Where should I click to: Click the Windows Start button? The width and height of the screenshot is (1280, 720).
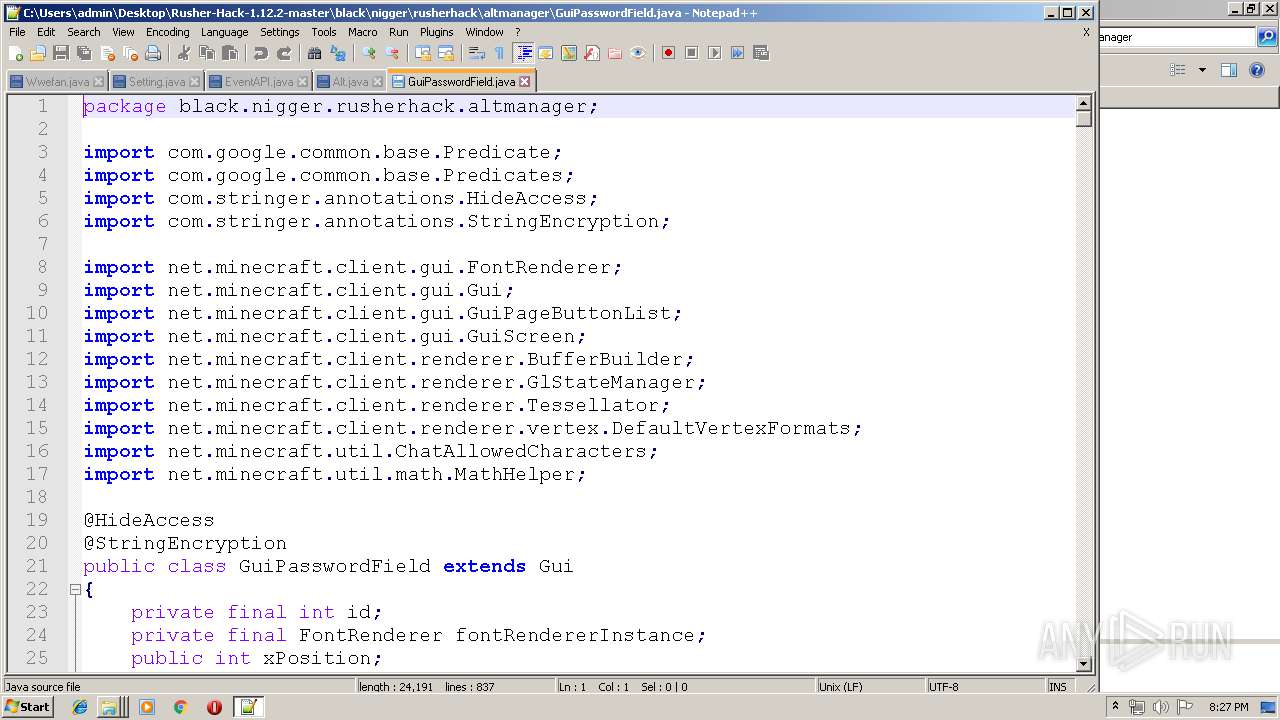point(27,707)
